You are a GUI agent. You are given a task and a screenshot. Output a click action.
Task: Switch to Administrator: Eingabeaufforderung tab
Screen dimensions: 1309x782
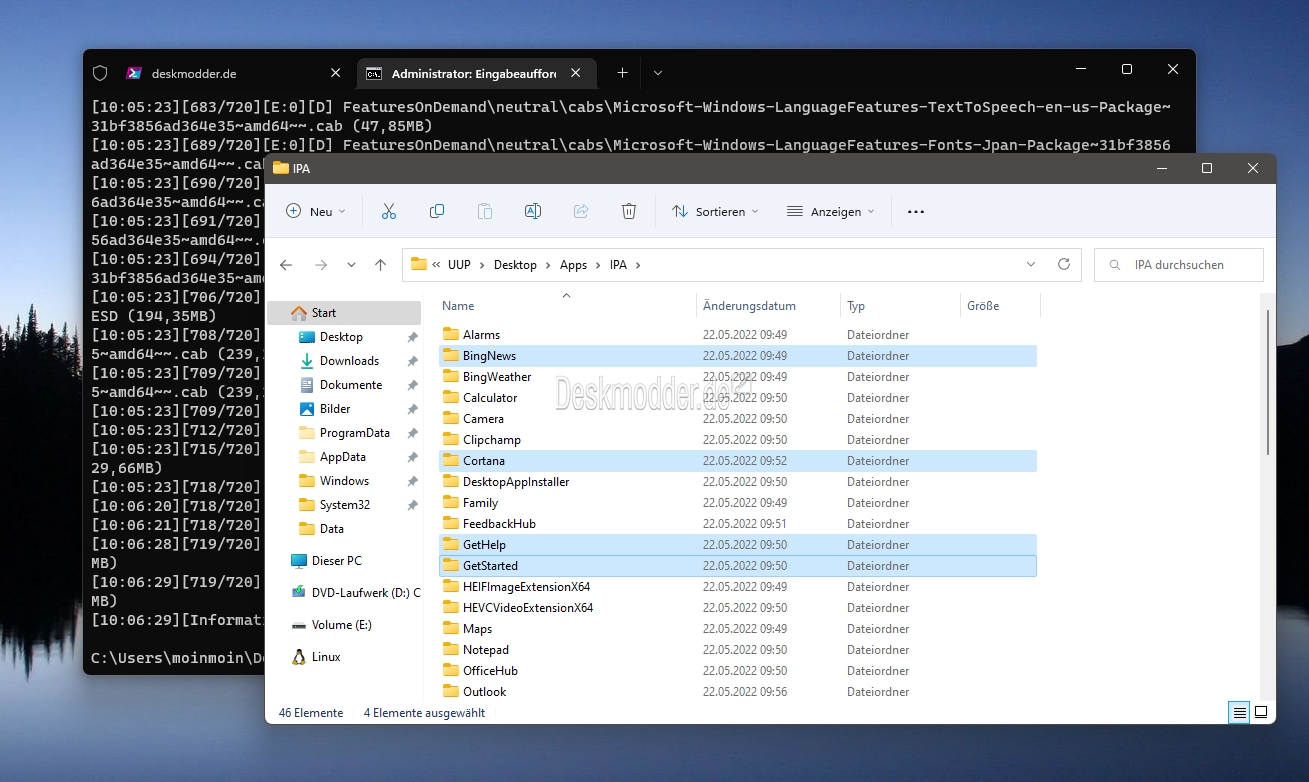pyautogui.click(x=475, y=73)
